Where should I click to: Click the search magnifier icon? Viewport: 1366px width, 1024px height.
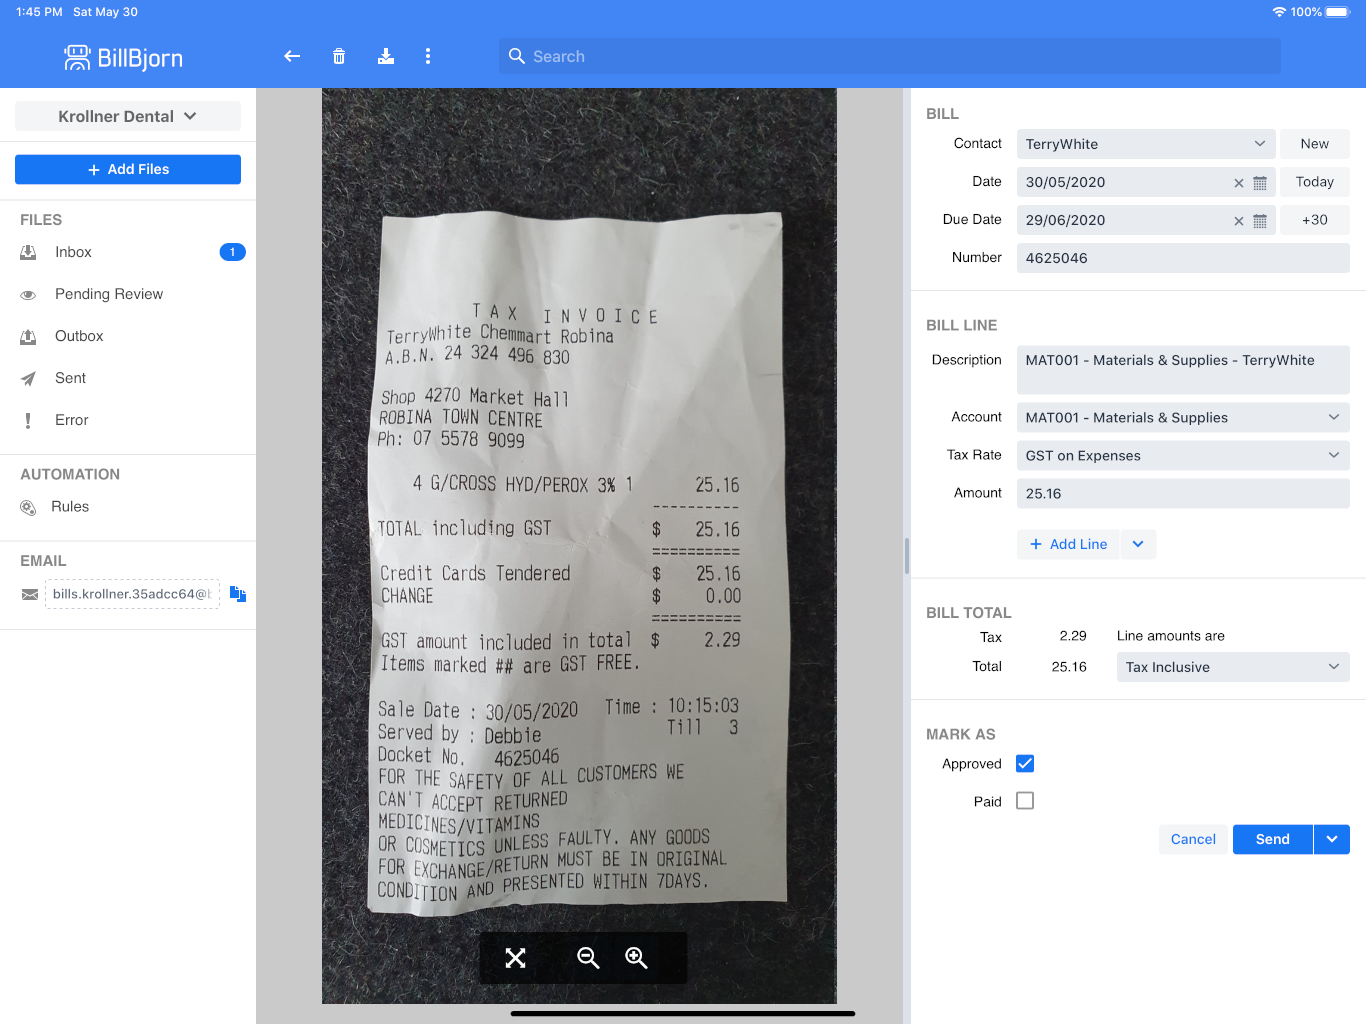point(517,56)
